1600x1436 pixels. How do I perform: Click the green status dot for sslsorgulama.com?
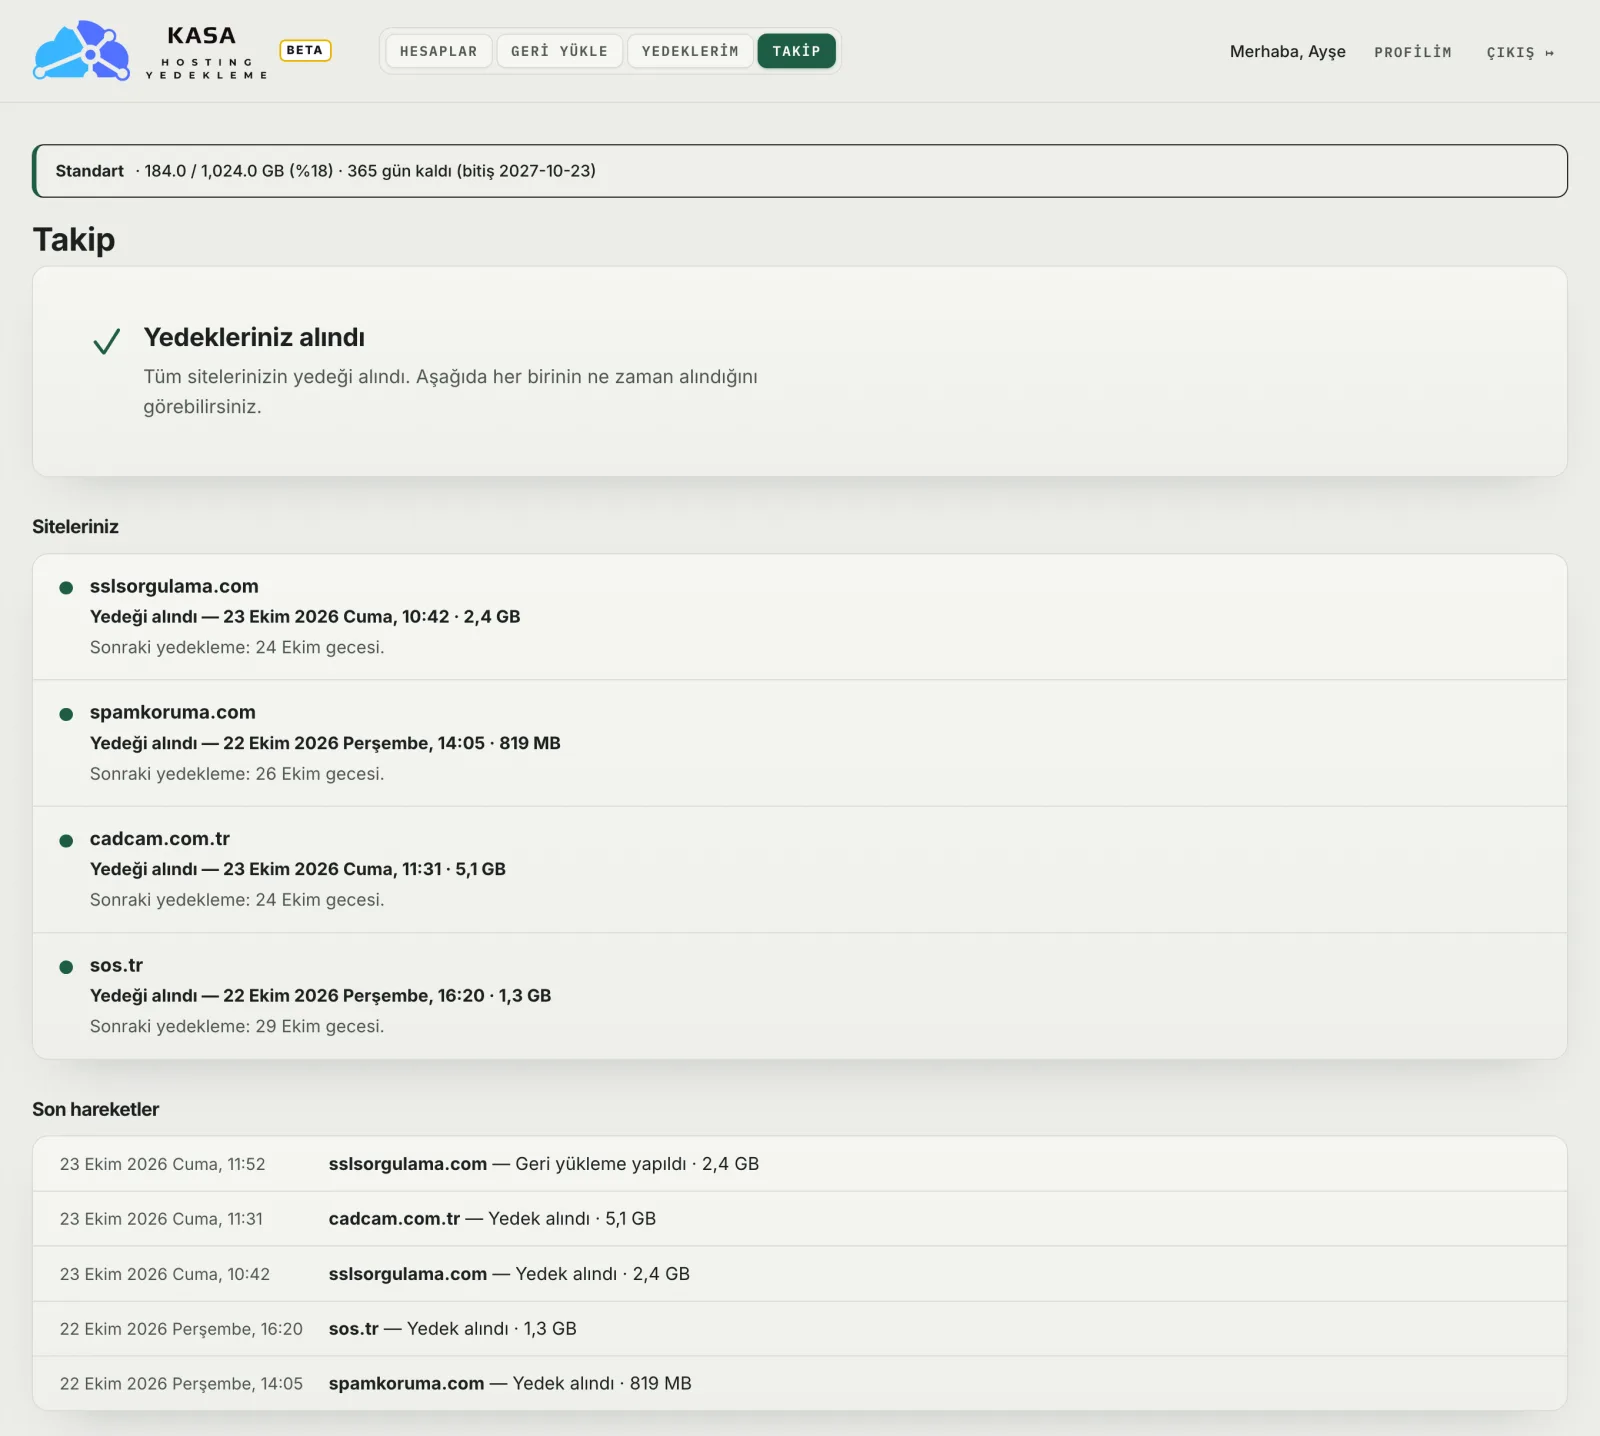[x=66, y=587]
